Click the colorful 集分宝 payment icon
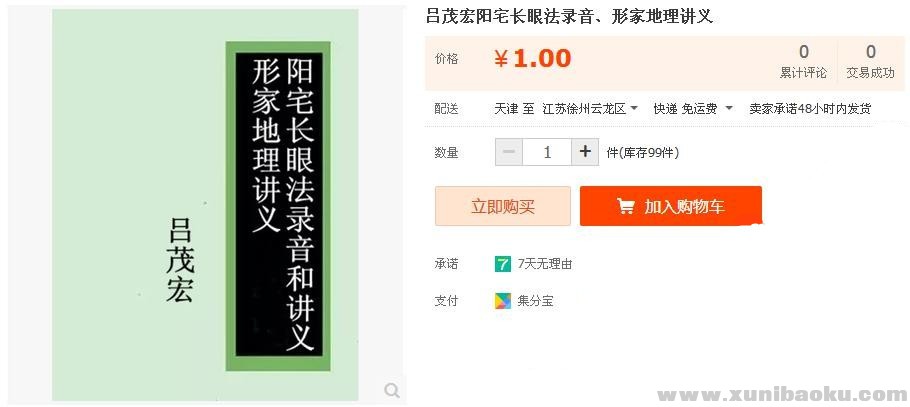Screen dimensions: 910x407 pyautogui.click(x=503, y=301)
